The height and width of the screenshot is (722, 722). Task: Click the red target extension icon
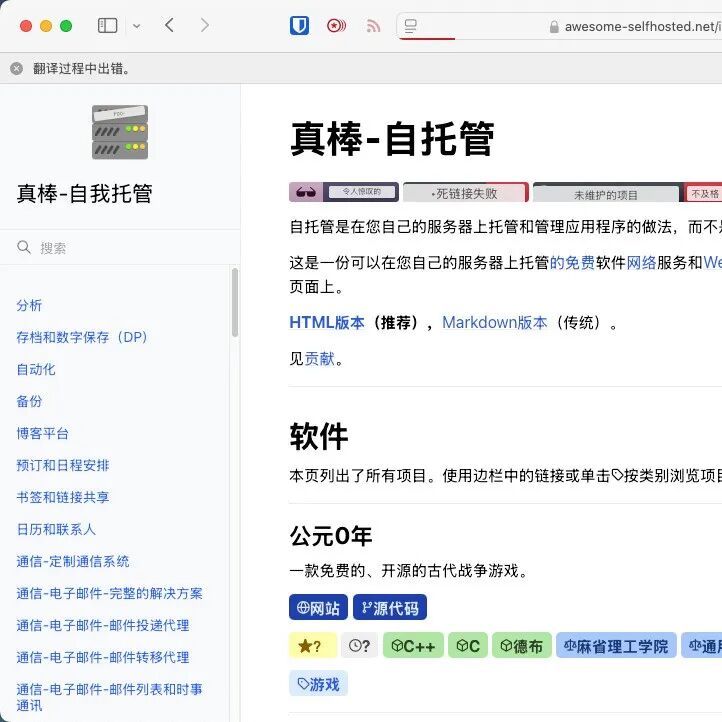coord(336,26)
